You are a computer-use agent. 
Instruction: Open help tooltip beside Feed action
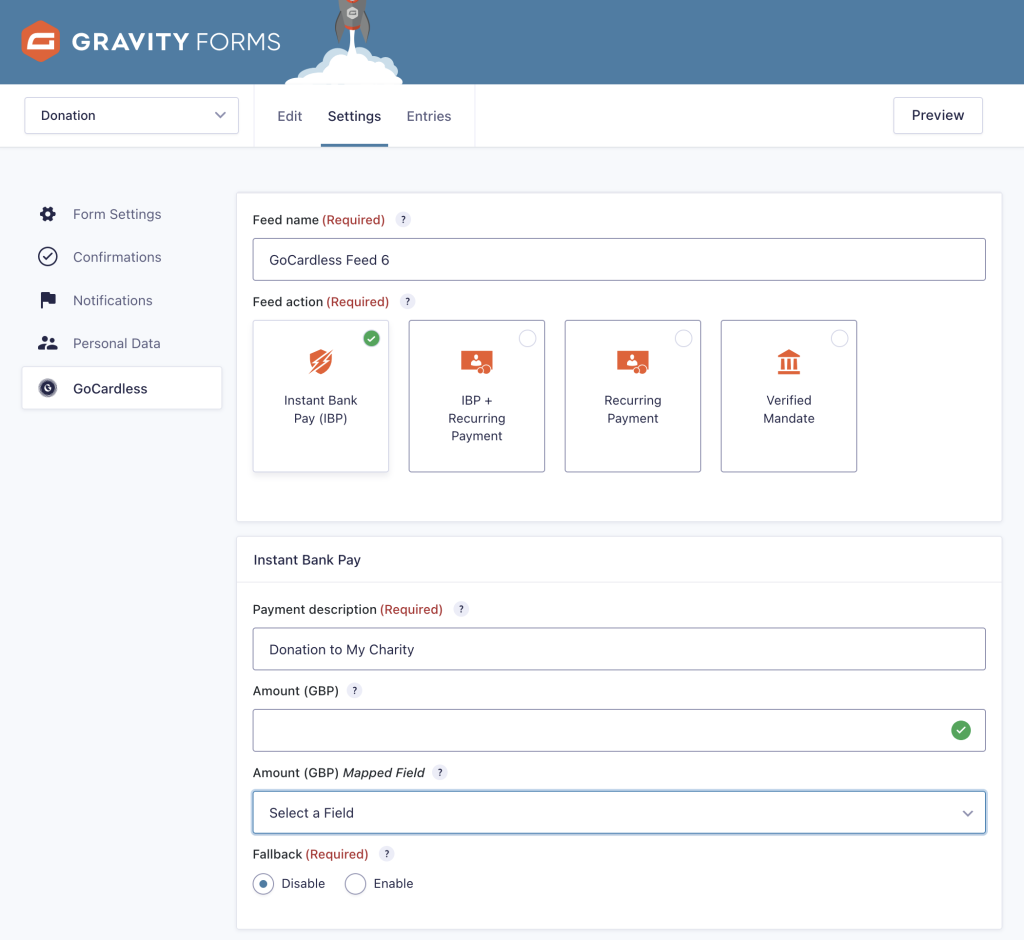click(408, 301)
